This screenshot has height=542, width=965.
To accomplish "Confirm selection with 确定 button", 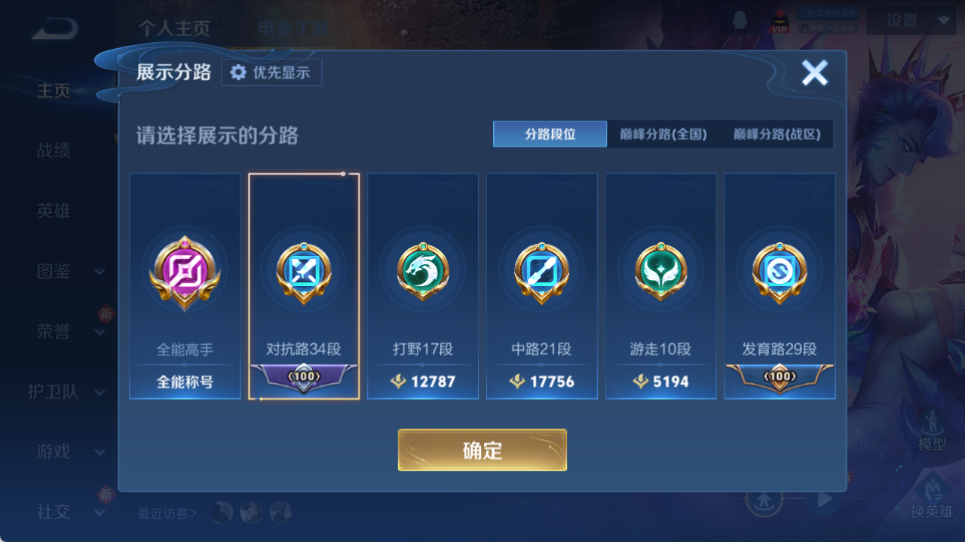I will point(482,450).
